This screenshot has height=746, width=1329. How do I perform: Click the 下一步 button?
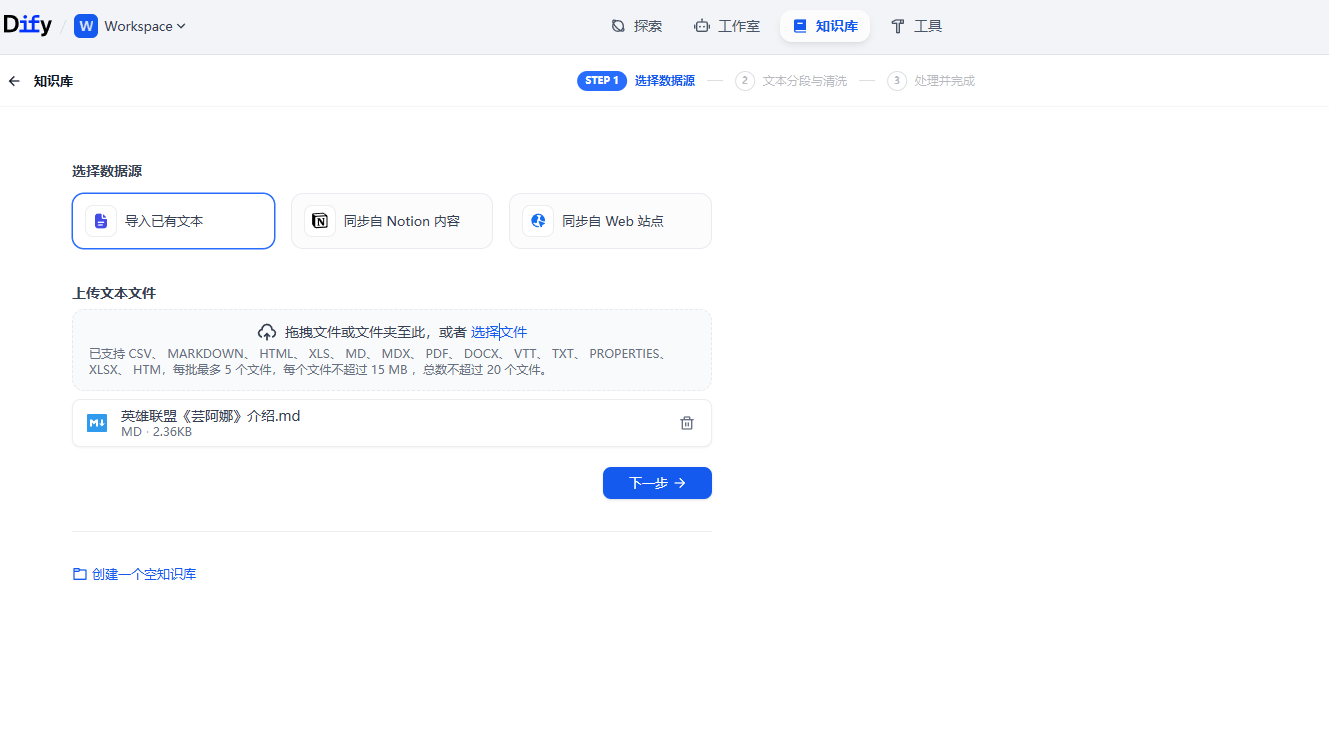[657, 483]
